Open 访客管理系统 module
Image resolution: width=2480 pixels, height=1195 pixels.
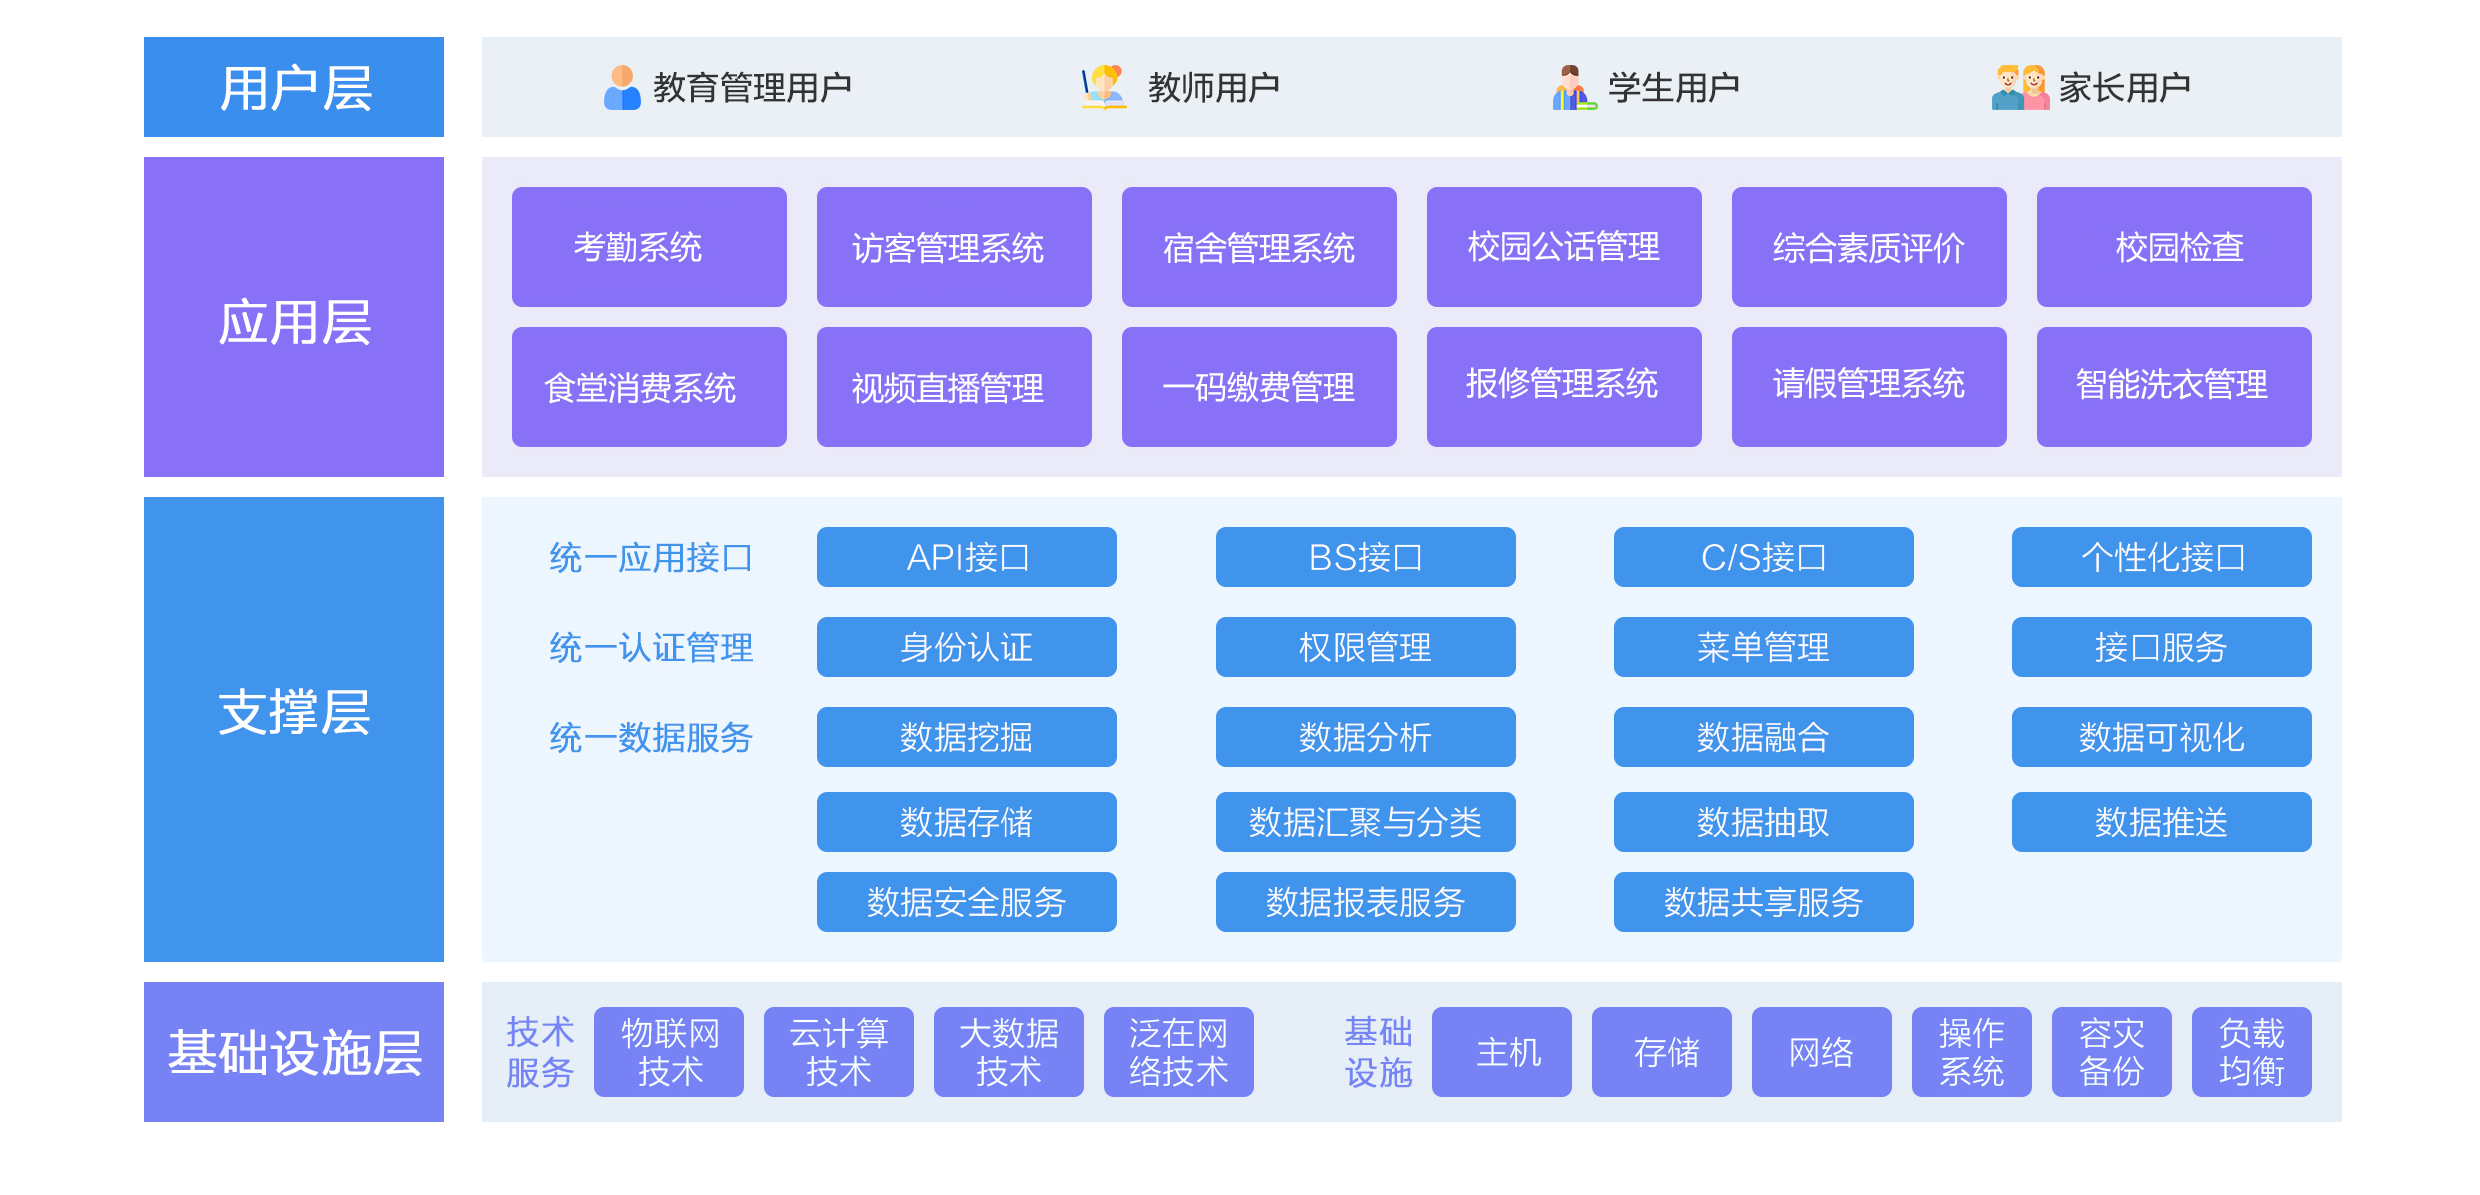(954, 247)
